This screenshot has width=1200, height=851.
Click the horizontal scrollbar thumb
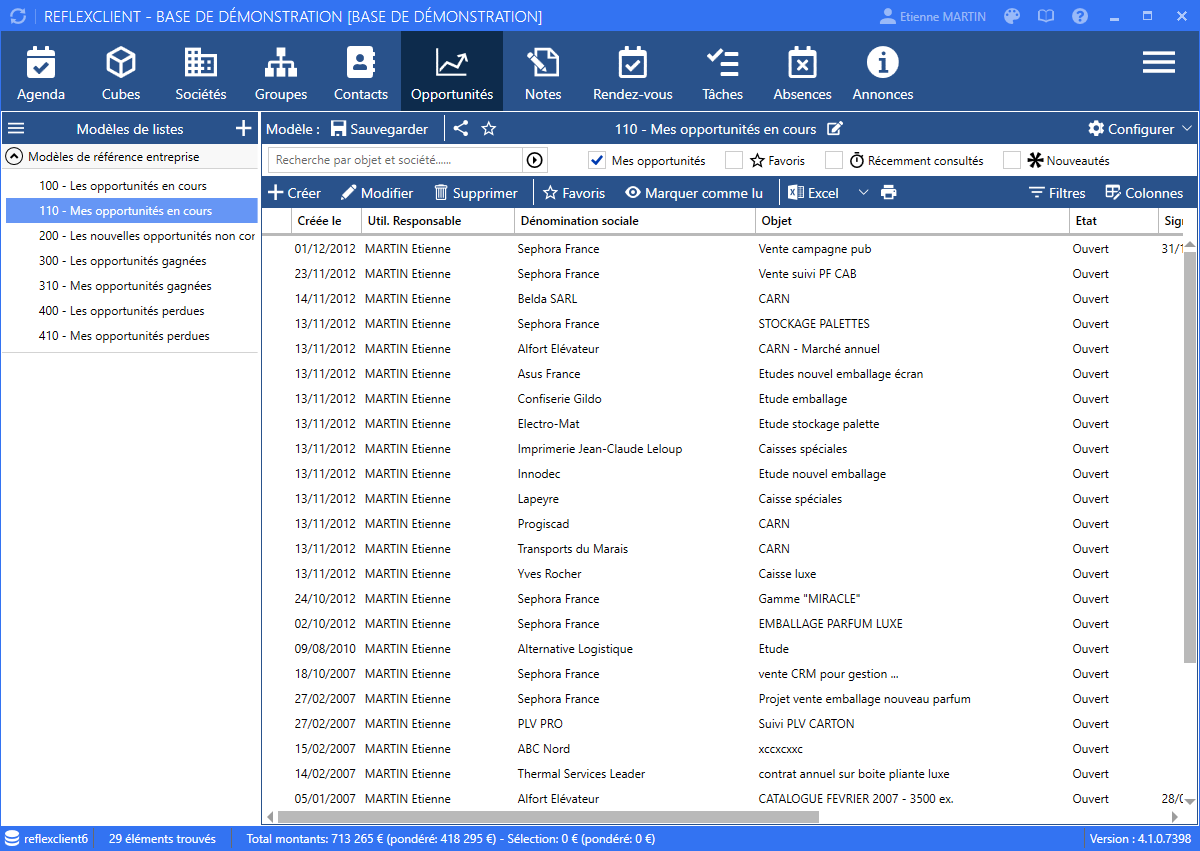547,816
